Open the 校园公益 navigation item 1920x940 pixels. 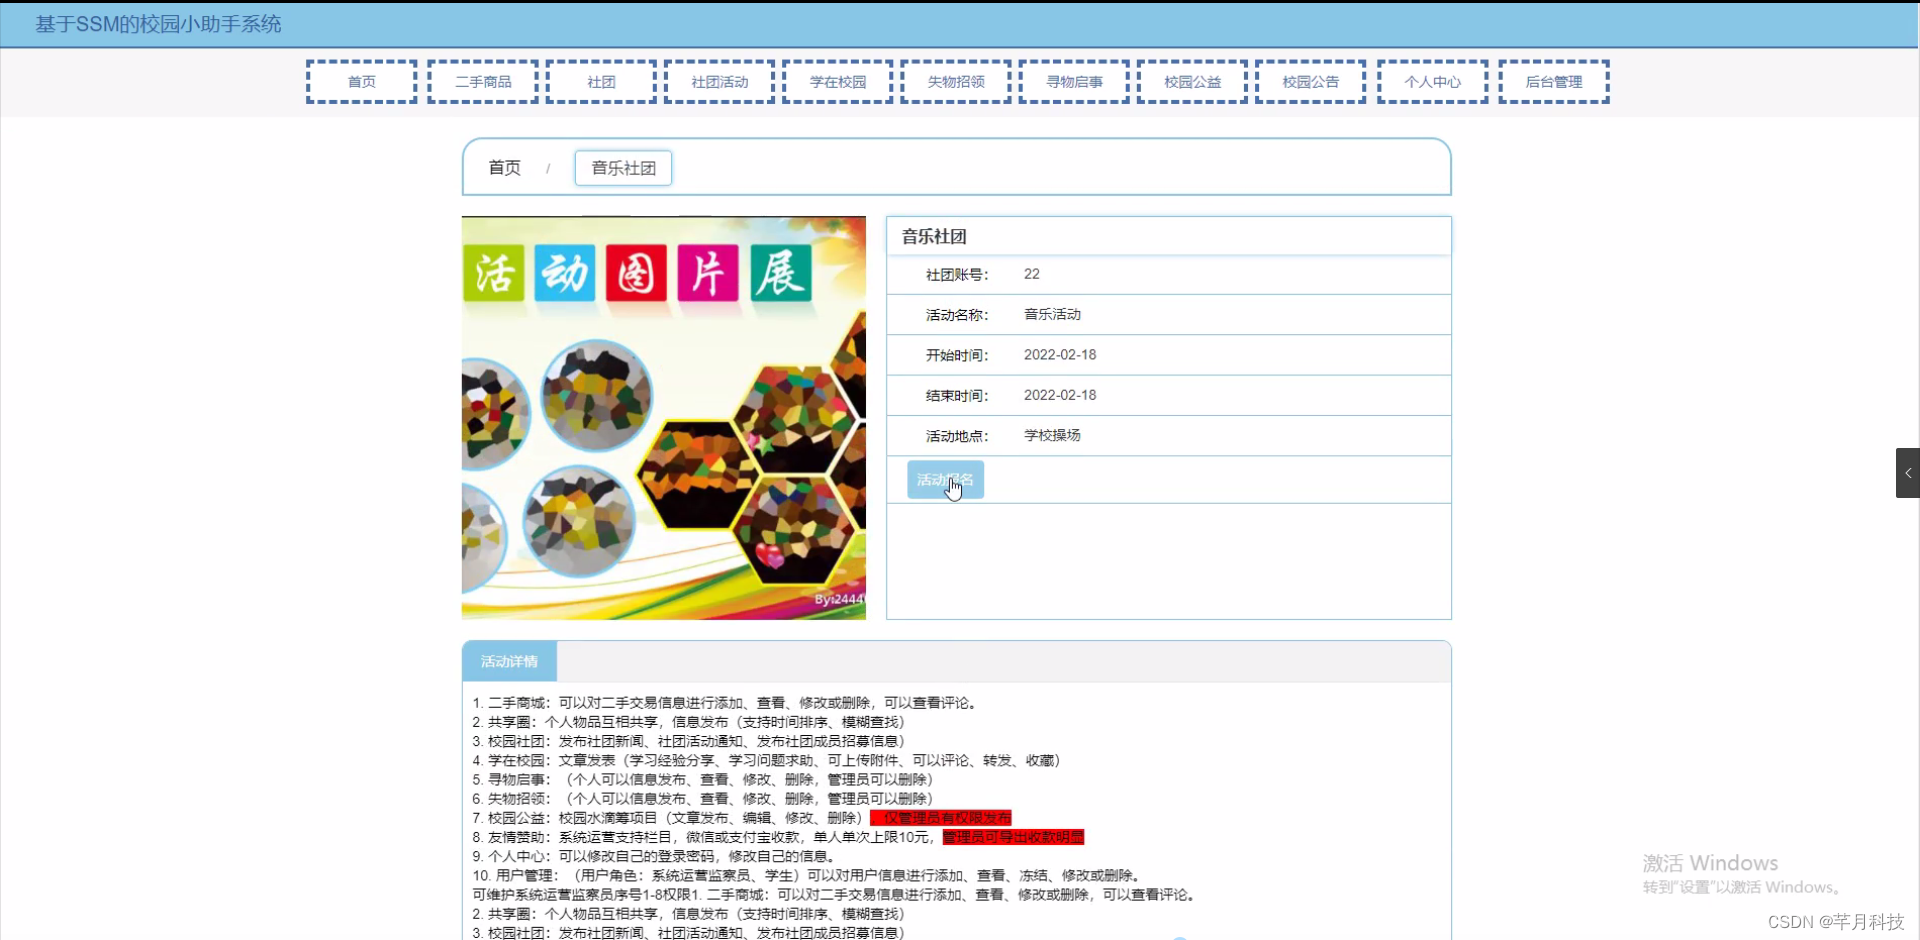tap(1191, 82)
